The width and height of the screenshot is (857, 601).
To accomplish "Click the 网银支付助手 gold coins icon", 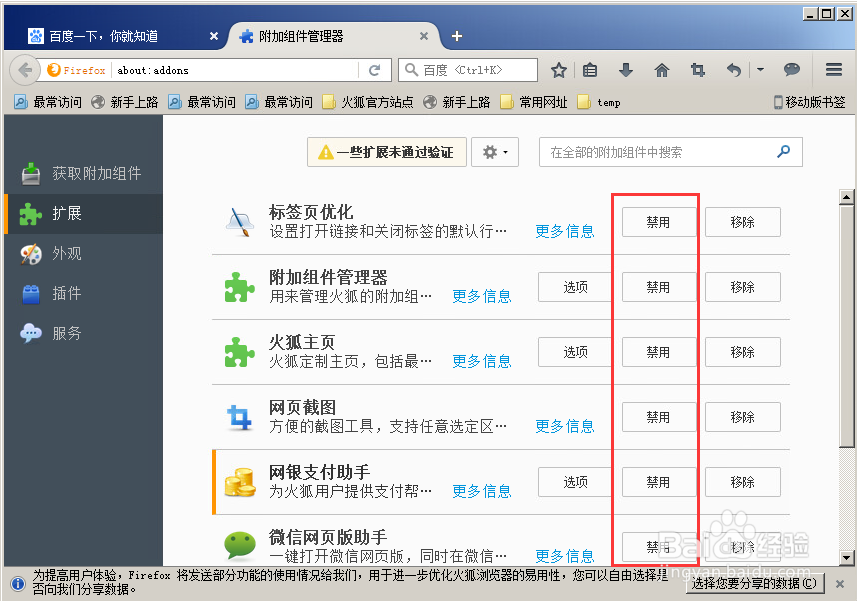I will [239, 482].
